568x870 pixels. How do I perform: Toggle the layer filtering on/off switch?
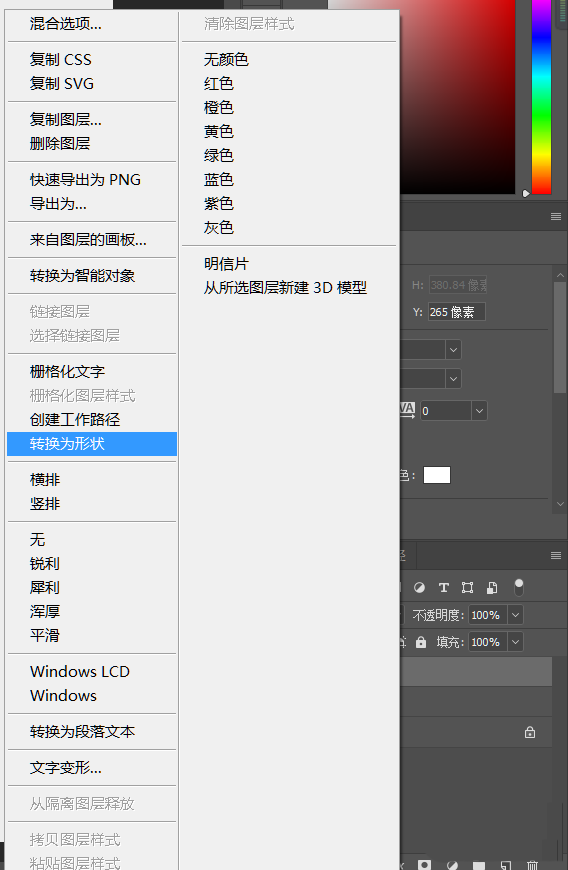pyautogui.click(x=519, y=587)
